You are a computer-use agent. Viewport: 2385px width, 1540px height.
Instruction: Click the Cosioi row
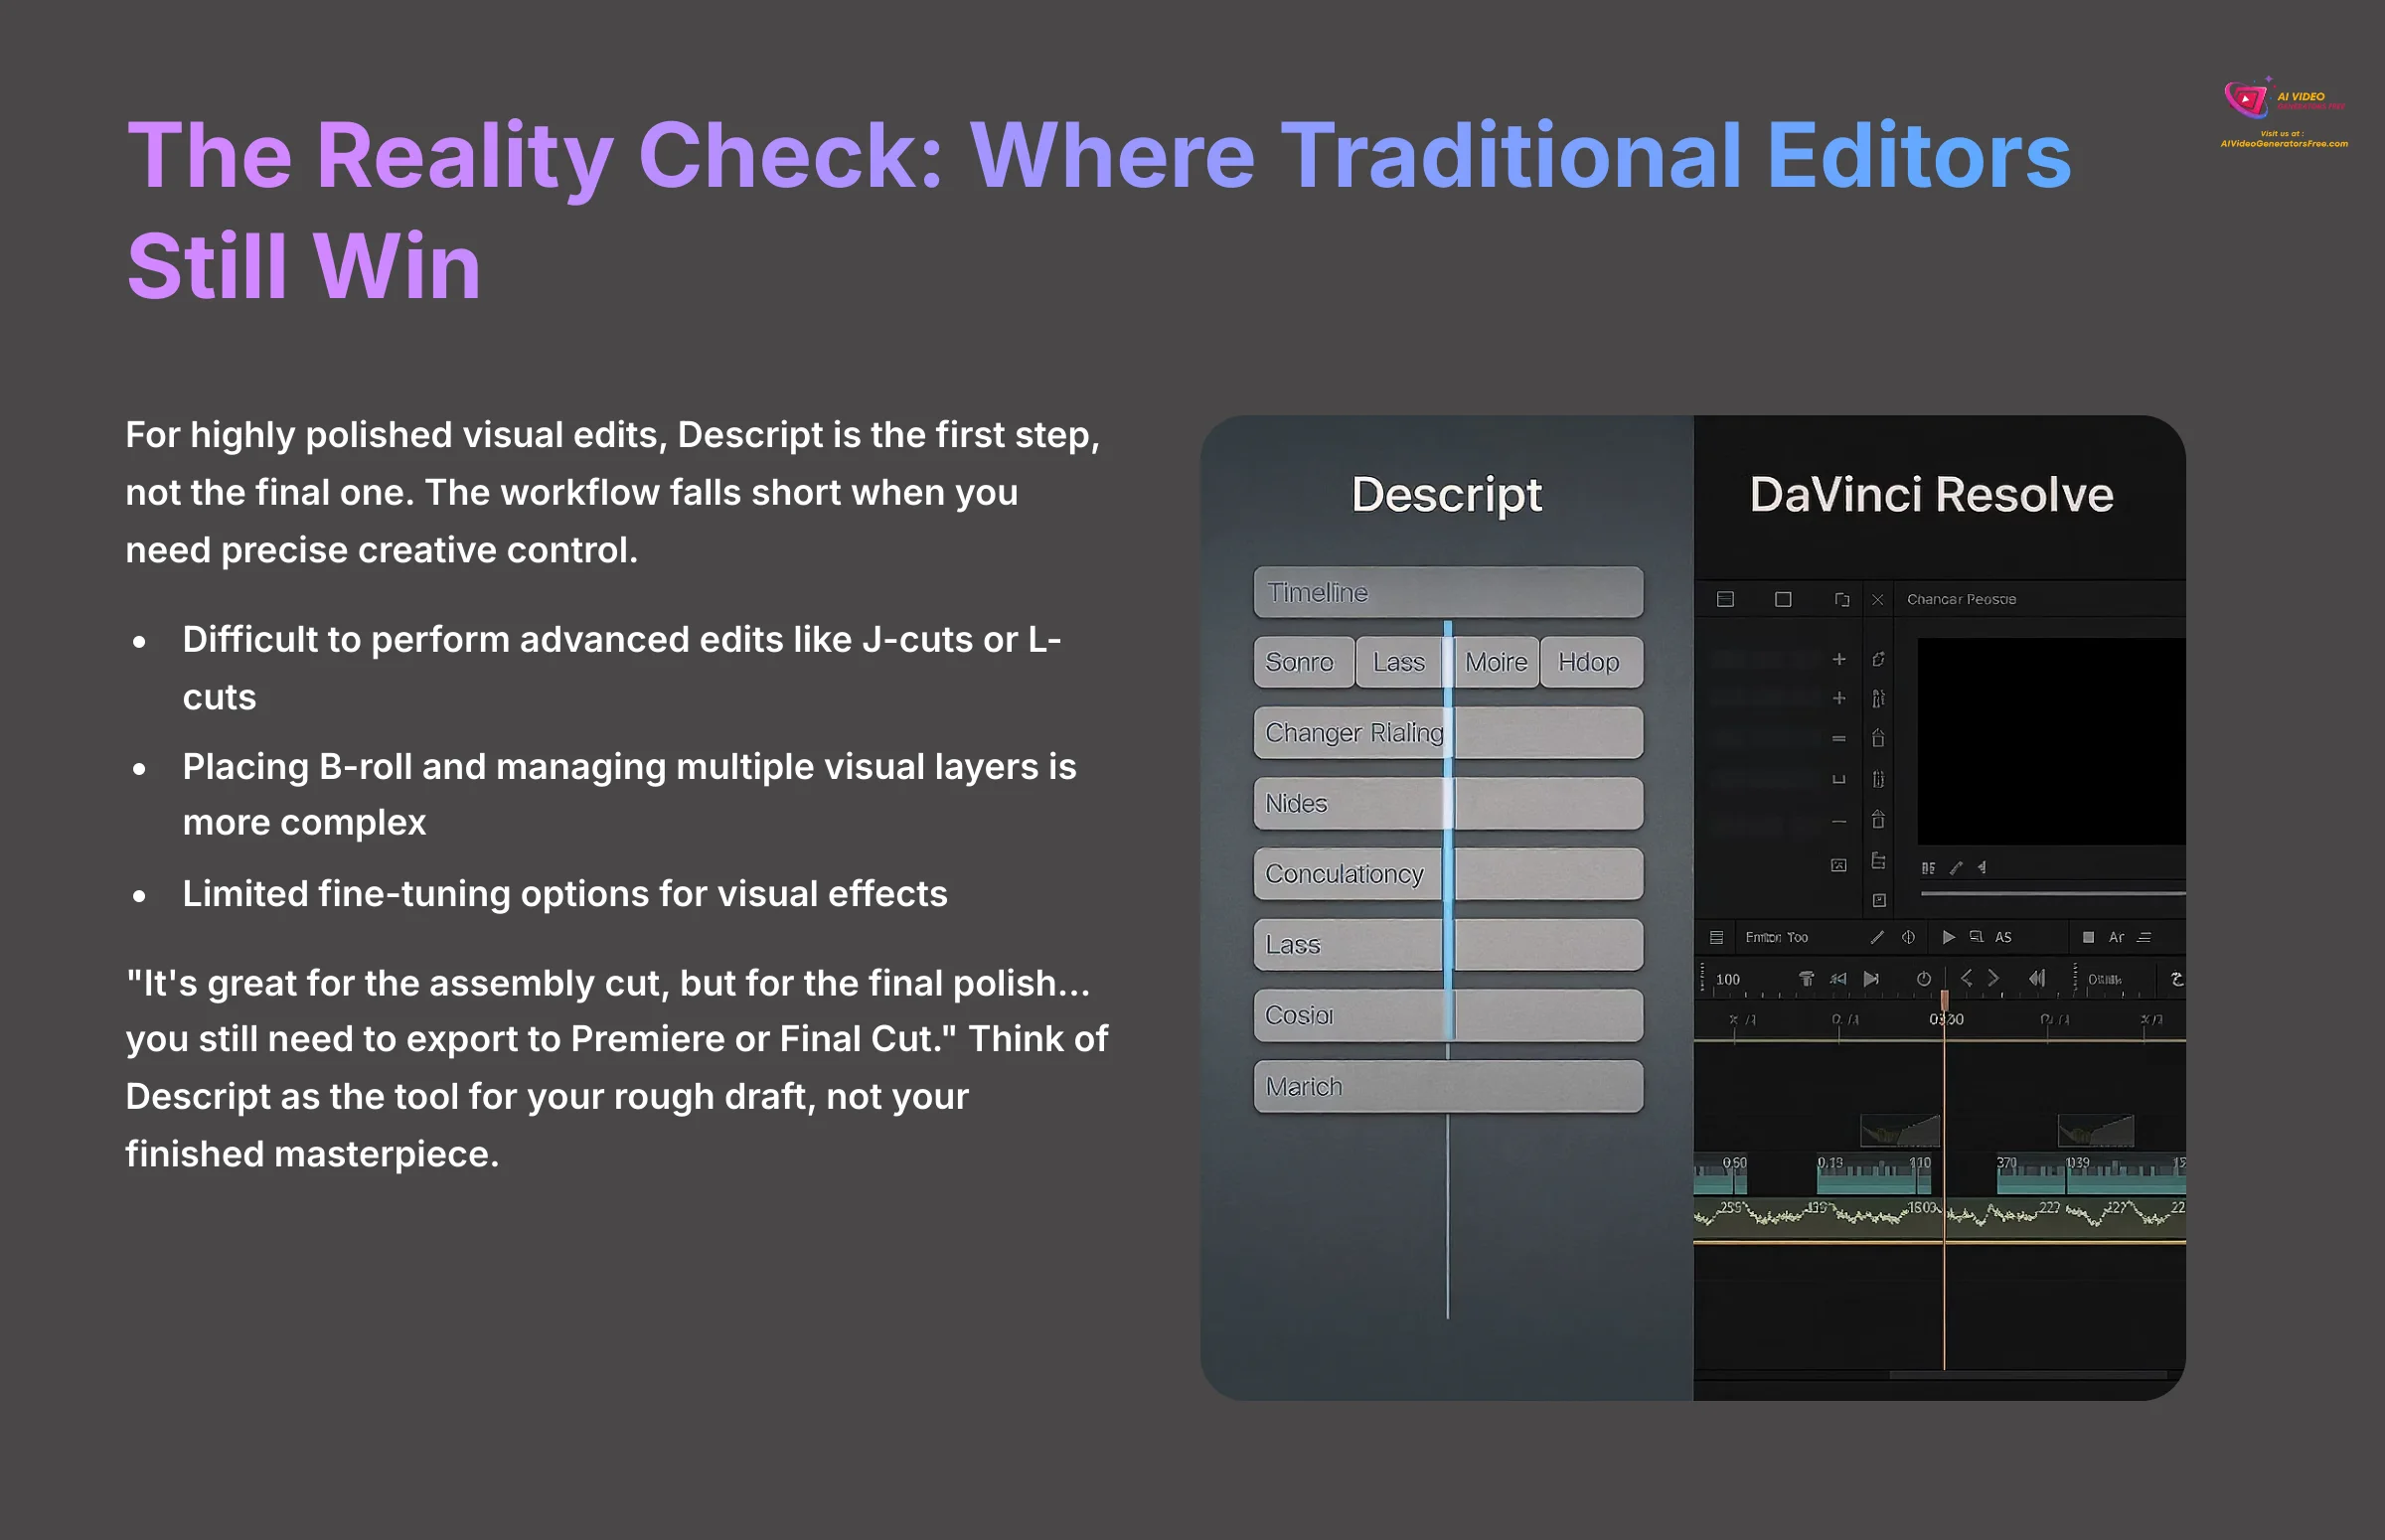[x=1447, y=1015]
